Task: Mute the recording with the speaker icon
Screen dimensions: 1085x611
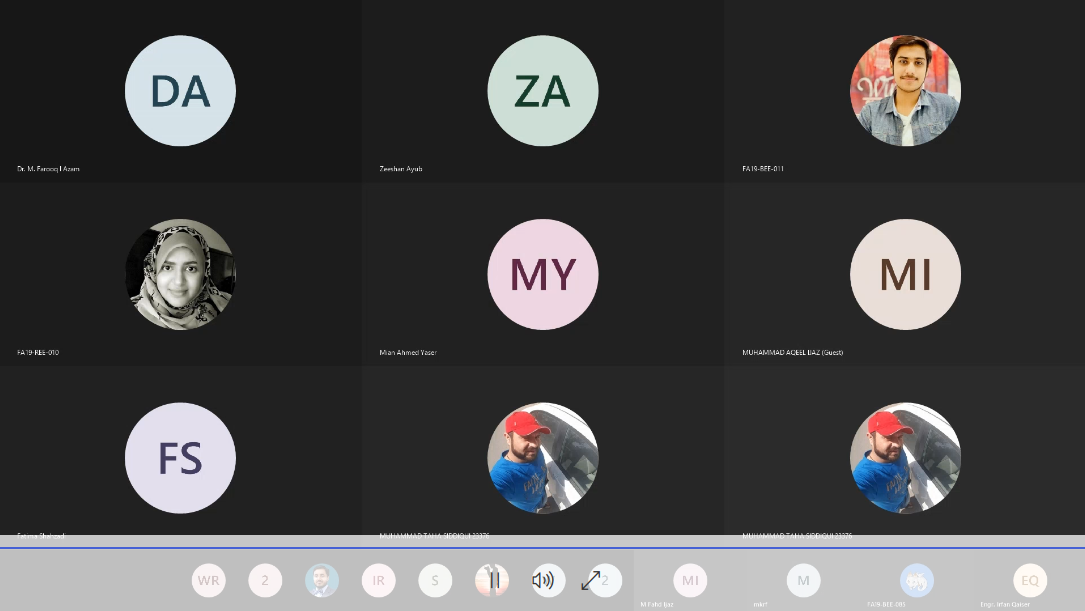Action: pyautogui.click(x=544, y=580)
